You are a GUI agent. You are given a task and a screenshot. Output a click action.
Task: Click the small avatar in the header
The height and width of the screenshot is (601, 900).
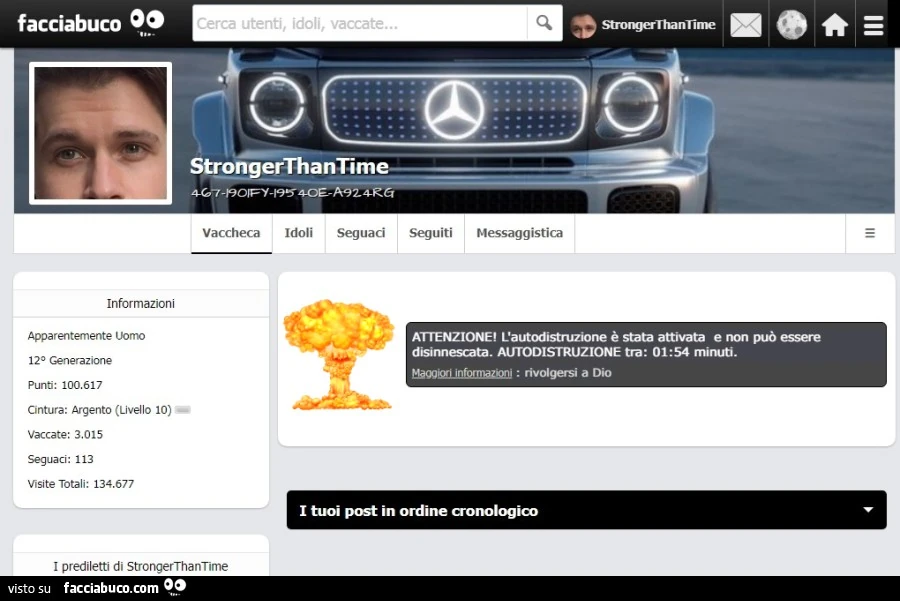[583, 25]
